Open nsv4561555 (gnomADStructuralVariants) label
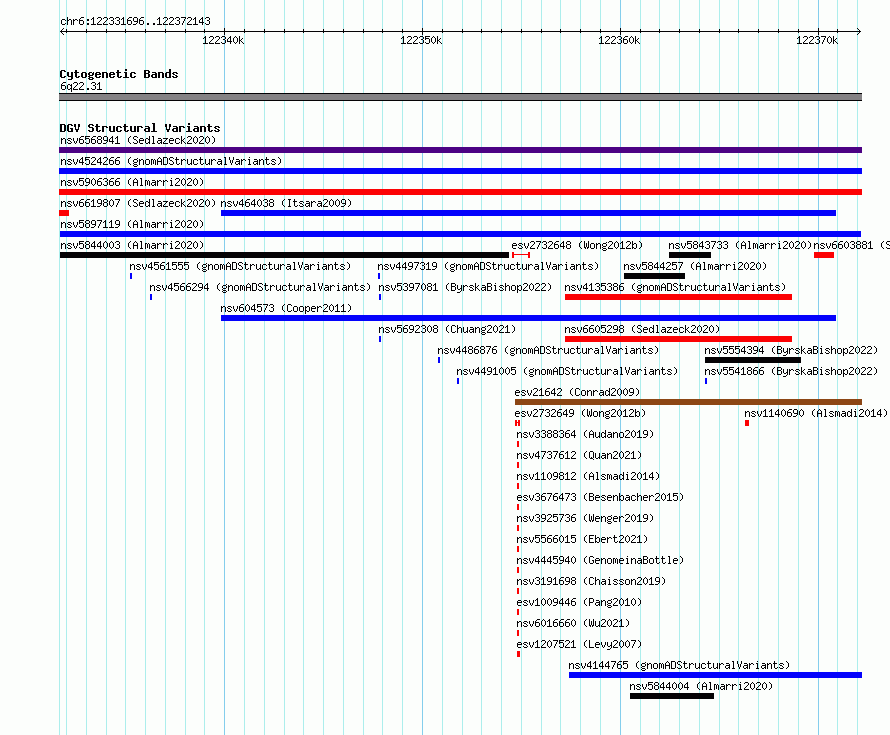 [240, 266]
